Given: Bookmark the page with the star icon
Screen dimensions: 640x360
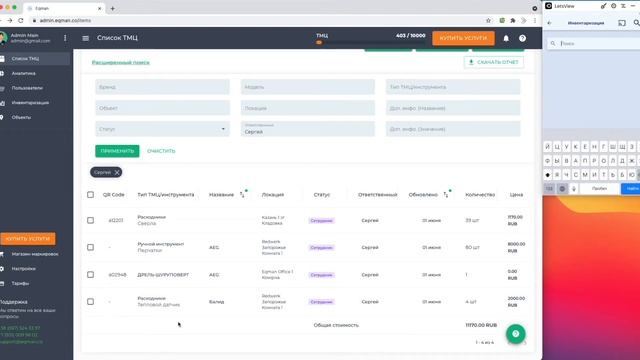Looking at the screenshot, I should pos(488,20).
